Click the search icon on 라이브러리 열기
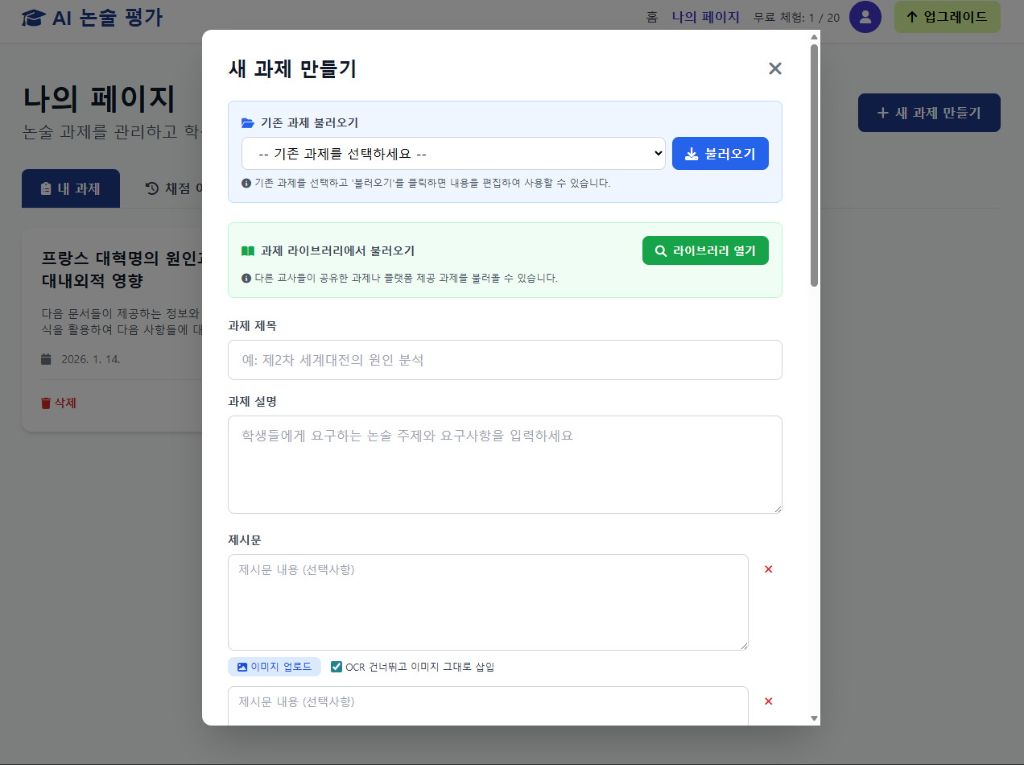The height and width of the screenshot is (765, 1024). pyautogui.click(x=661, y=250)
